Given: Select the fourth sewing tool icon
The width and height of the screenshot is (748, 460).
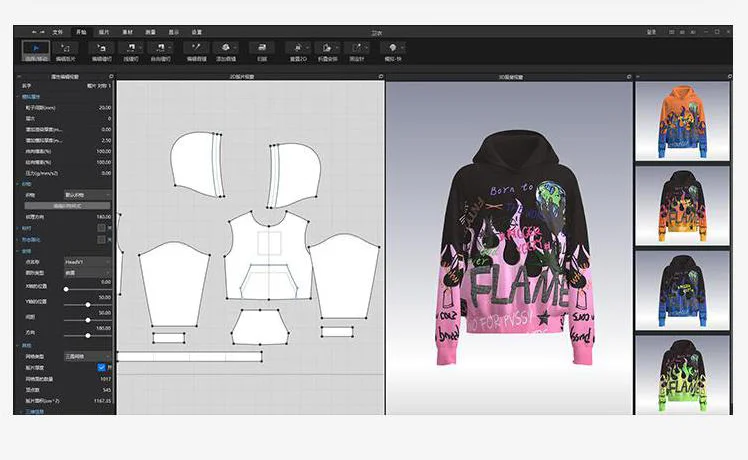Looking at the screenshot, I should click(164, 47).
